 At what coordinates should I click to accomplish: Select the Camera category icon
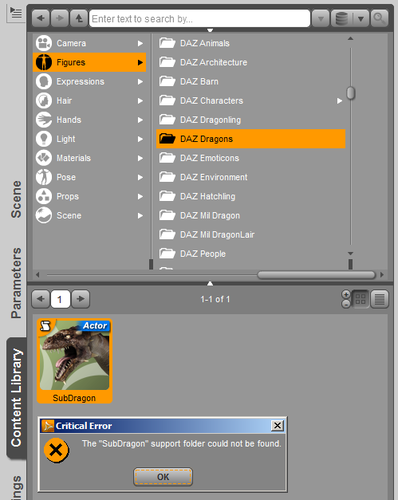[44, 43]
